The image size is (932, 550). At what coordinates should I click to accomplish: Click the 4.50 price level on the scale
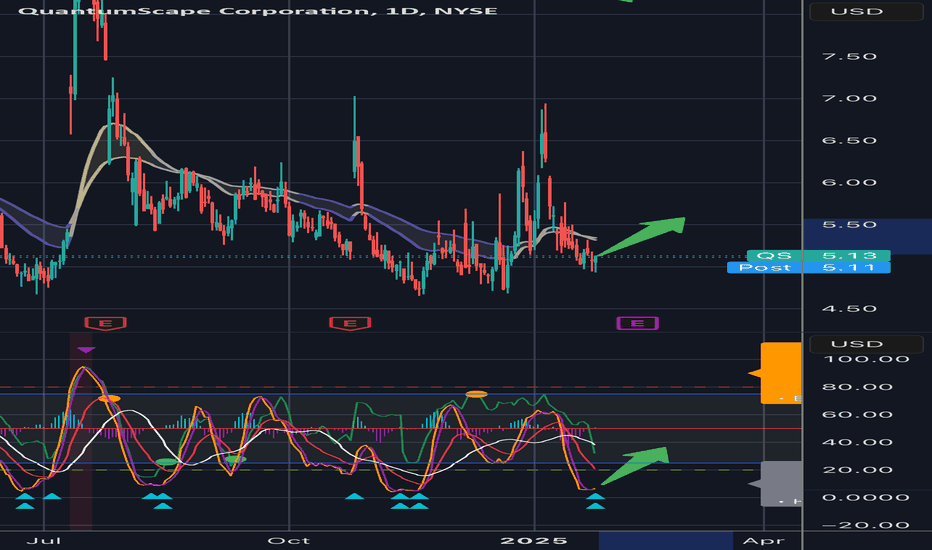849,309
